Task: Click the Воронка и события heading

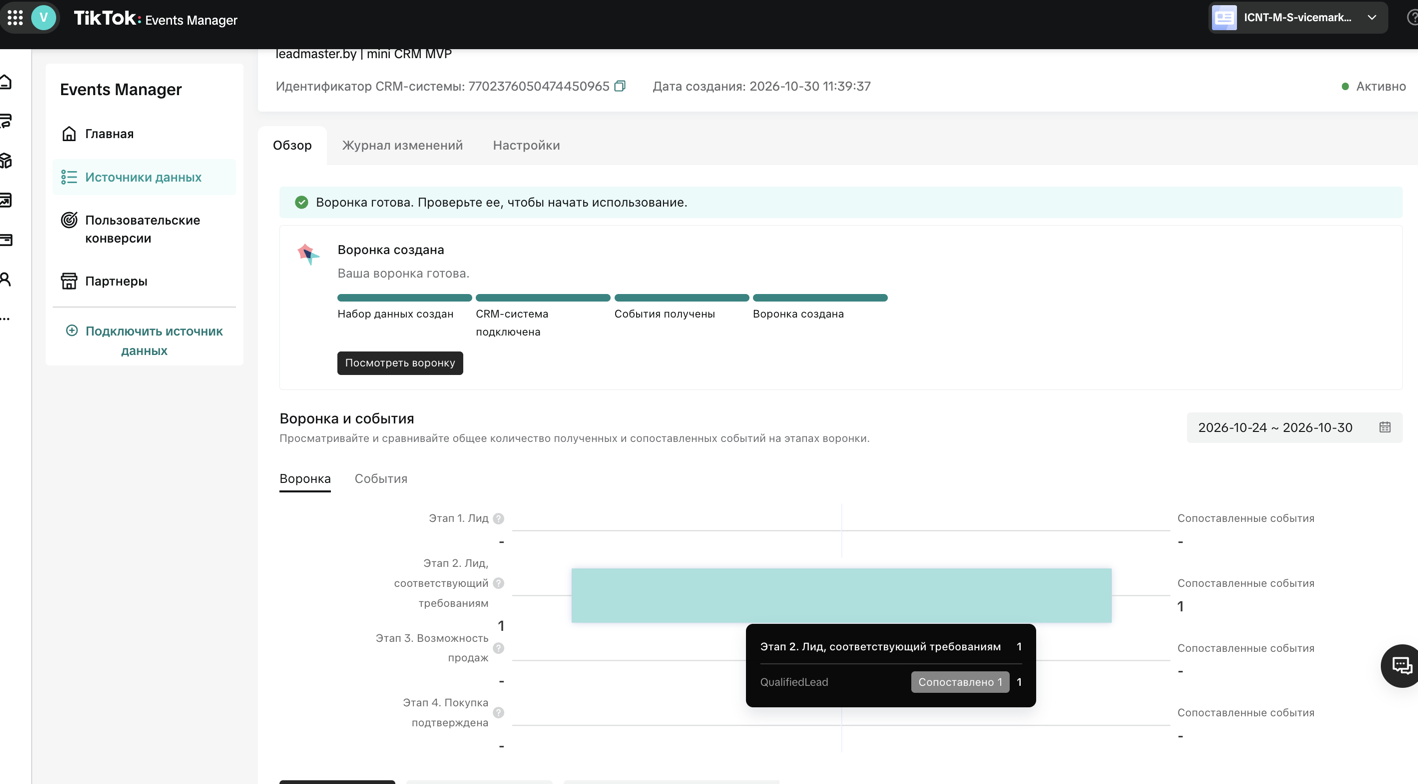Action: tap(347, 418)
